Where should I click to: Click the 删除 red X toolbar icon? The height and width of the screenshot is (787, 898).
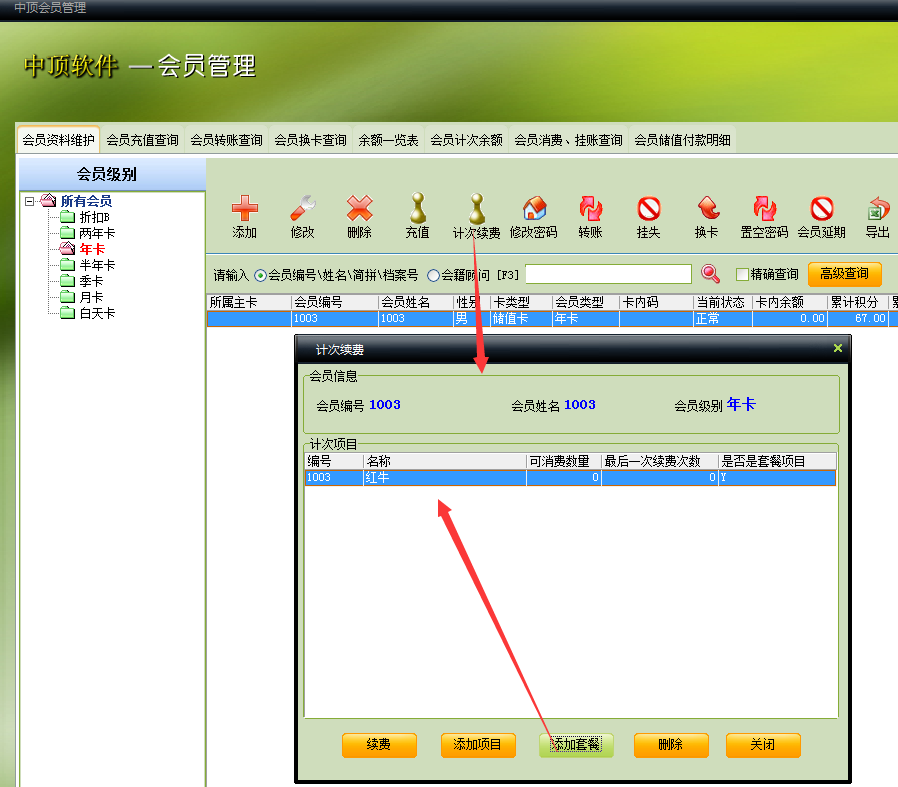tap(360, 208)
